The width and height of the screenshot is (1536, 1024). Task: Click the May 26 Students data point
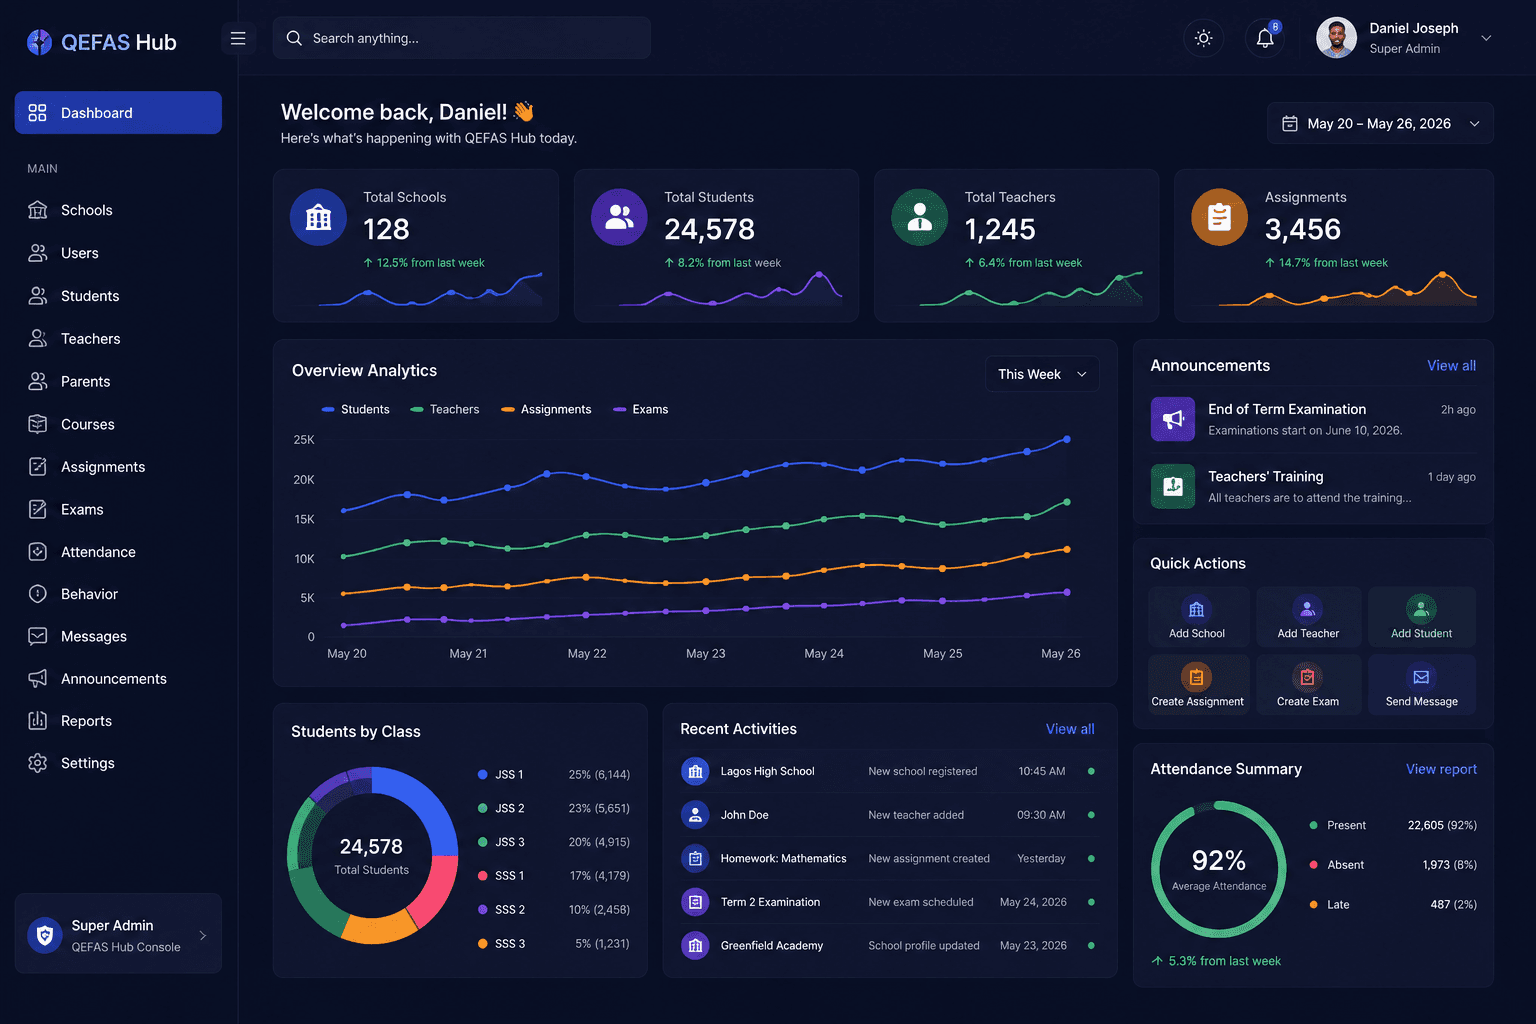click(1067, 439)
